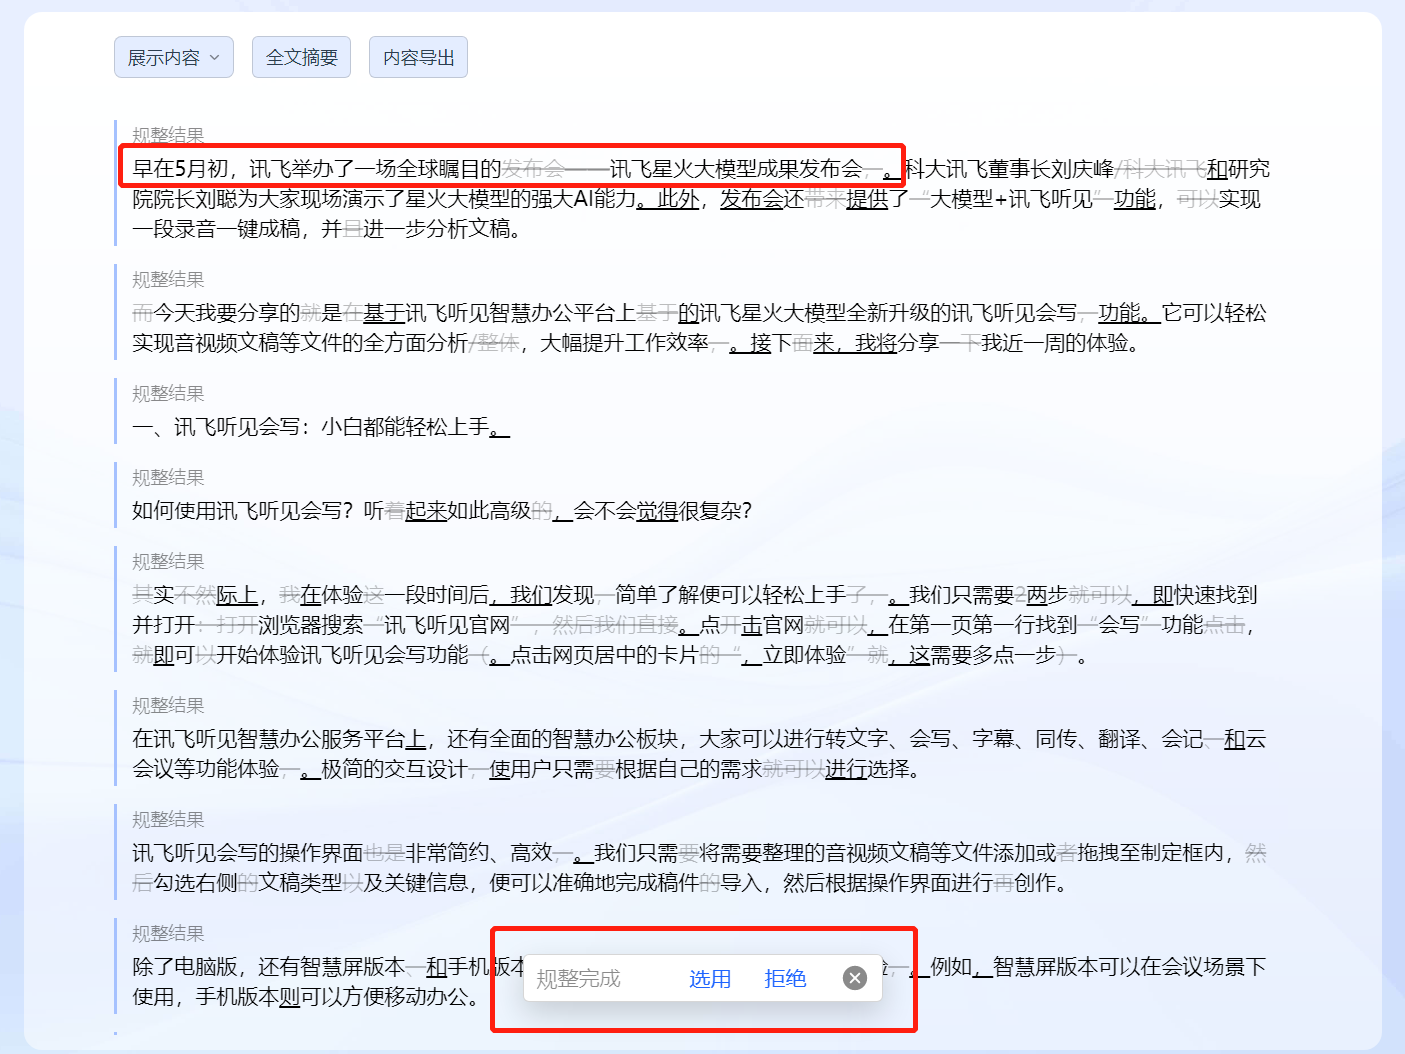
Task: Select the heading 一、讯飞听见会写：小白都能轻松上手
Action: tap(321, 427)
